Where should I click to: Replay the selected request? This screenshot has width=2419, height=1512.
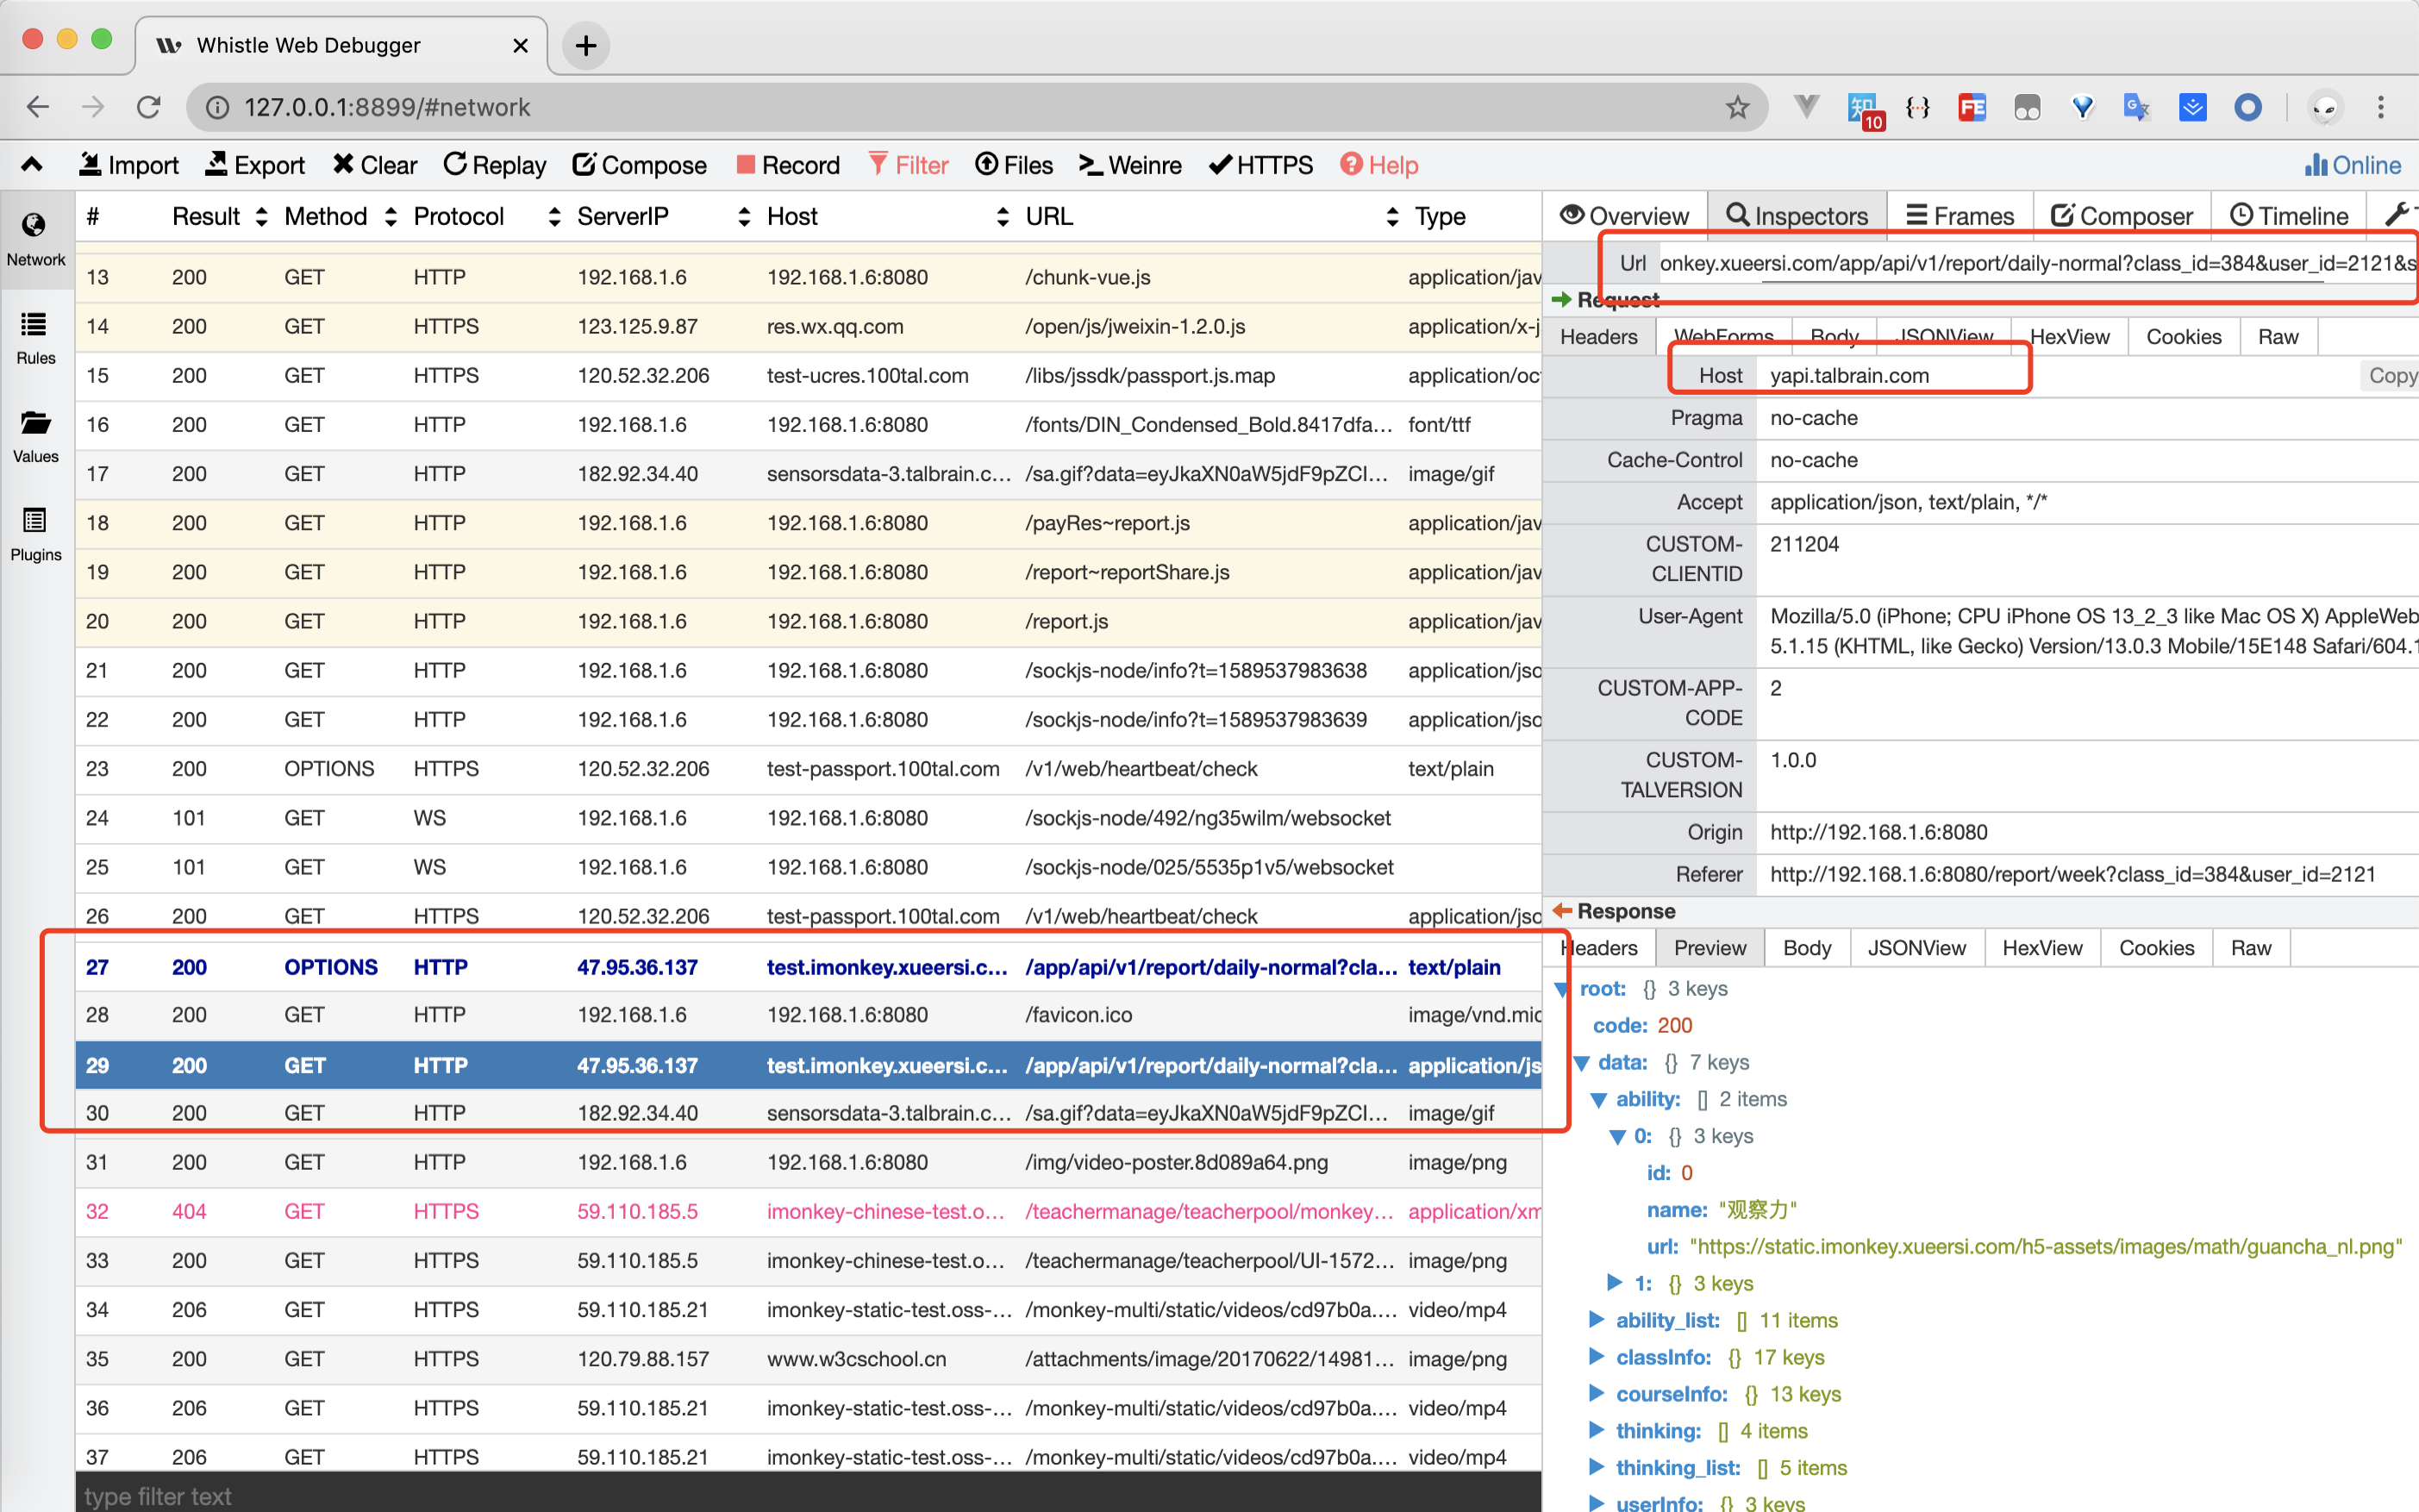[x=495, y=165]
